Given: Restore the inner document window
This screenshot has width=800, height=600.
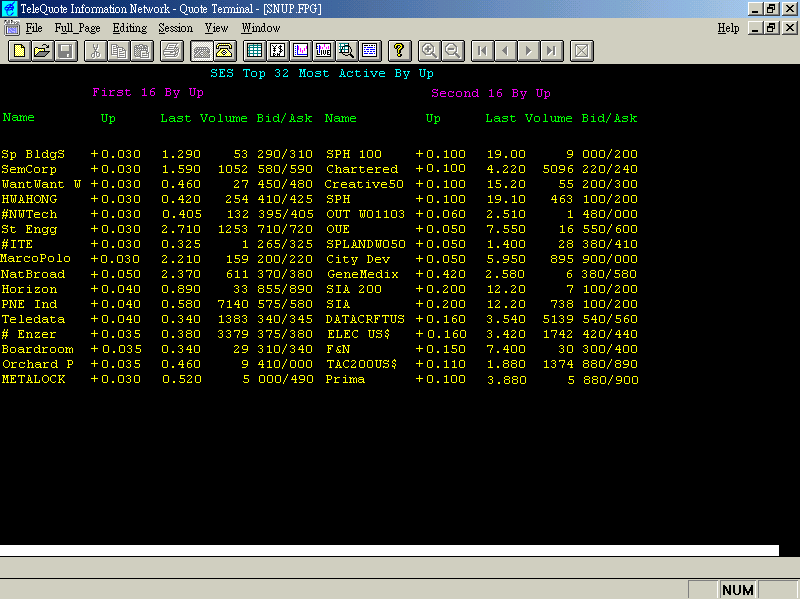Looking at the screenshot, I should (x=771, y=28).
